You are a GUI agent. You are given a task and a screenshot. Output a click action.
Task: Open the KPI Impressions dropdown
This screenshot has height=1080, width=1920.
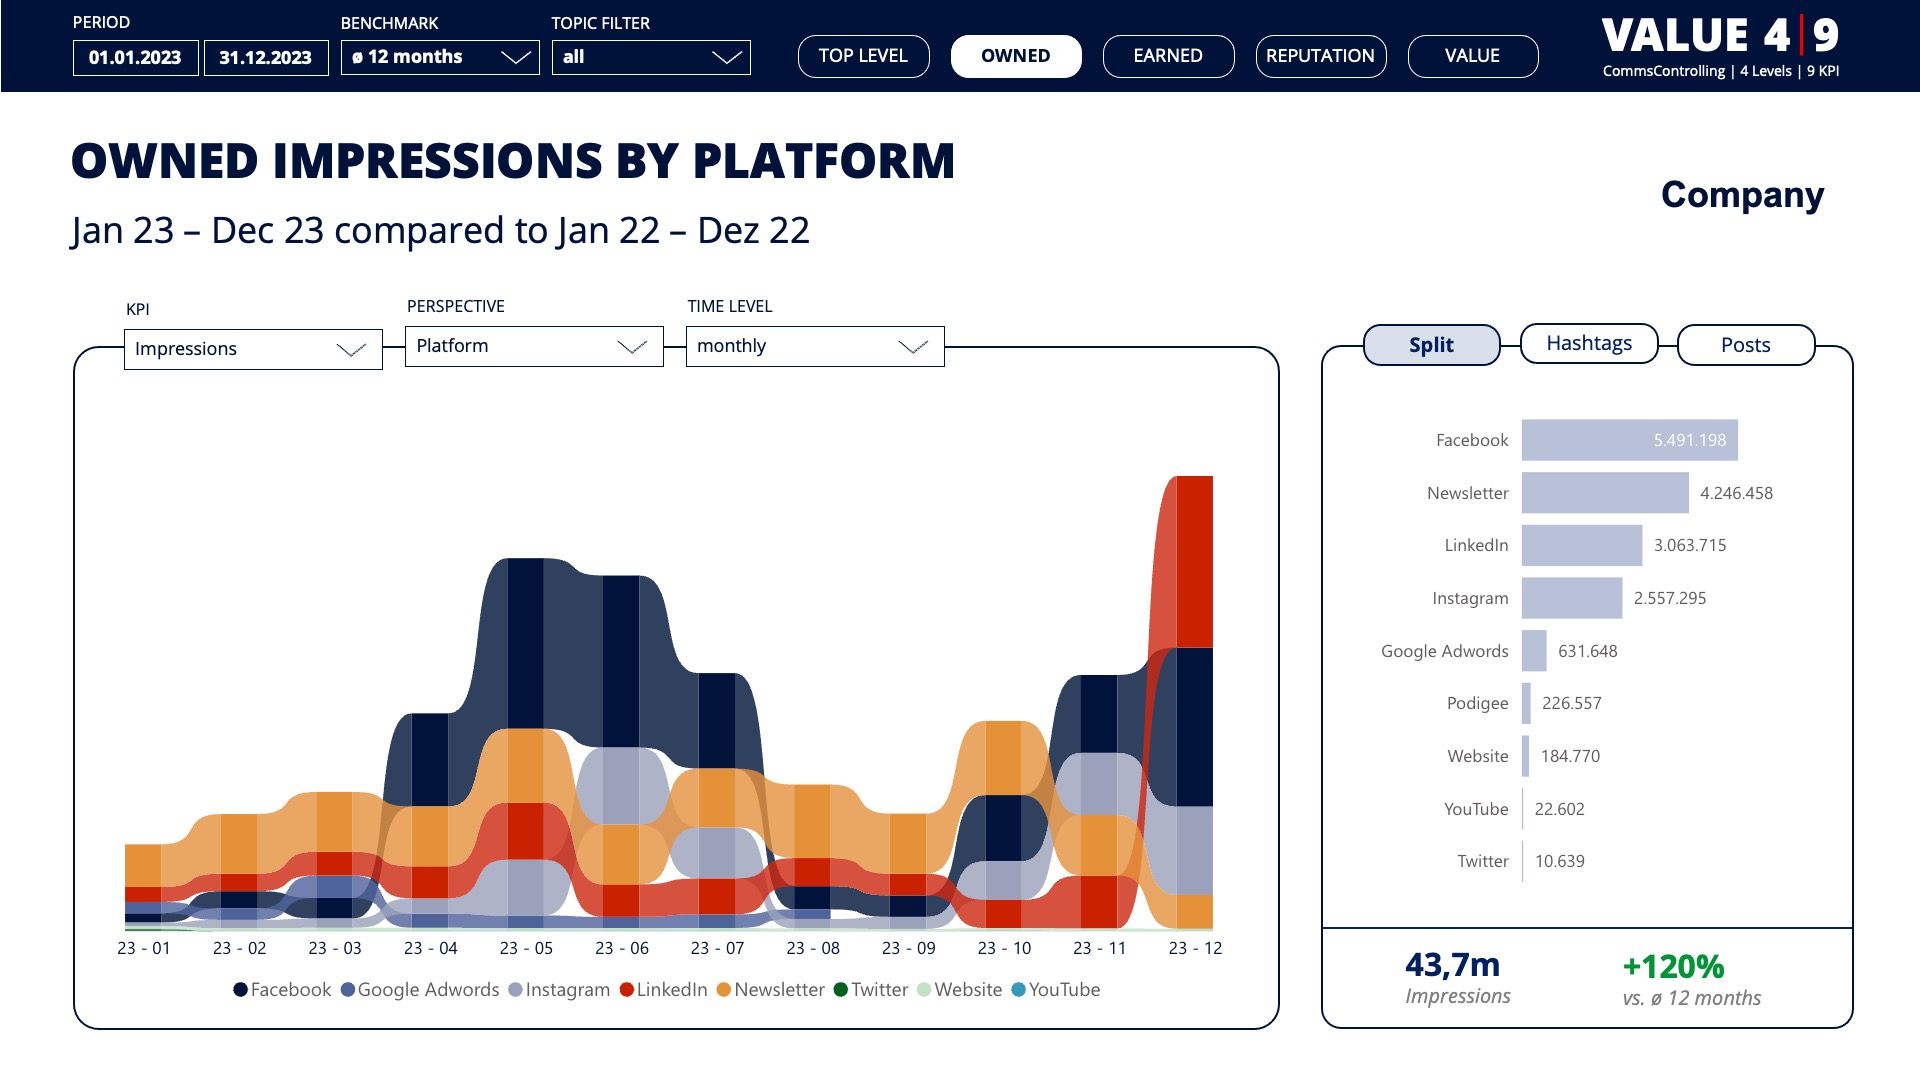253,349
